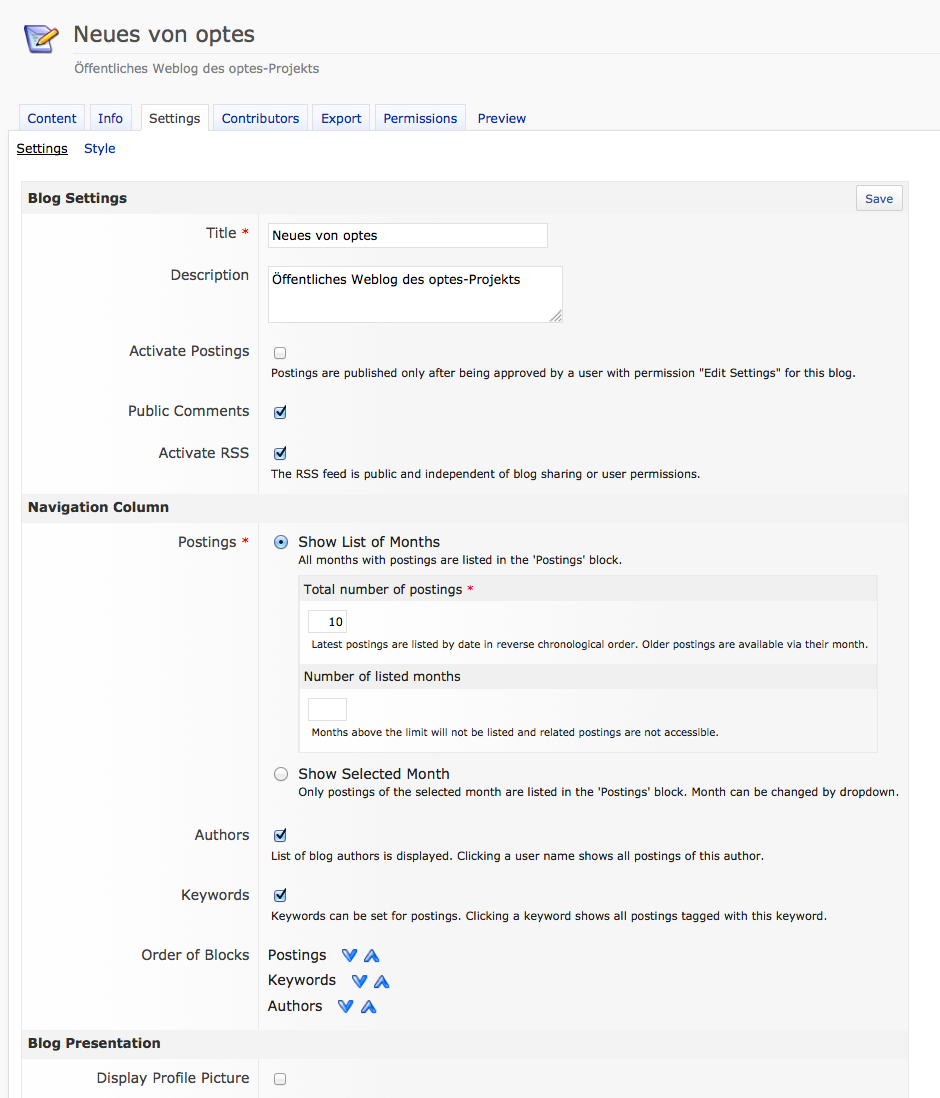Move Postings block up with arrow
This screenshot has height=1098, width=940.
click(x=372, y=956)
